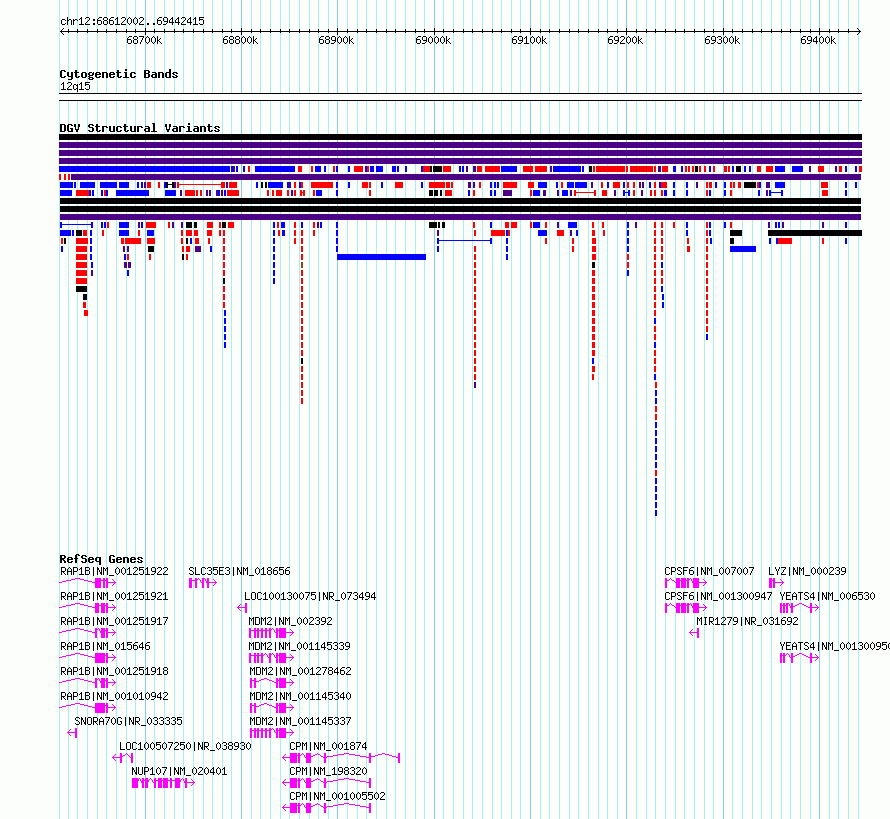890x819 pixels.
Task: Click the LYZ gene model glyph
Action: (776, 583)
